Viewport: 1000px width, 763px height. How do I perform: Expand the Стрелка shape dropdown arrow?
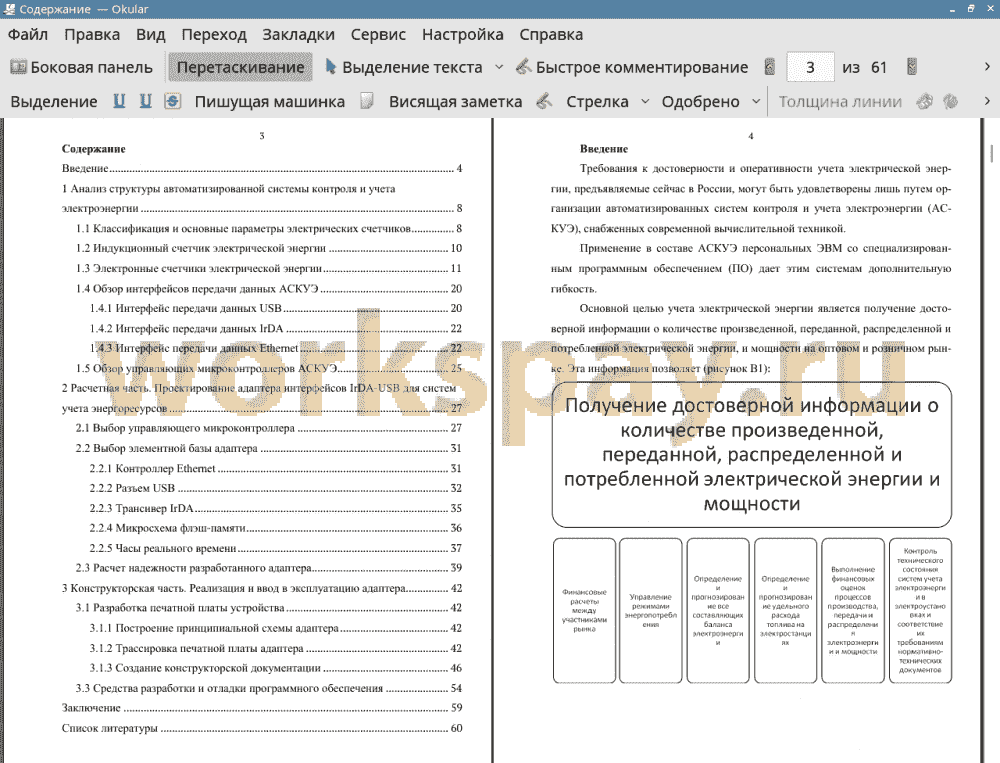pyautogui.click(x=645, y=101)
